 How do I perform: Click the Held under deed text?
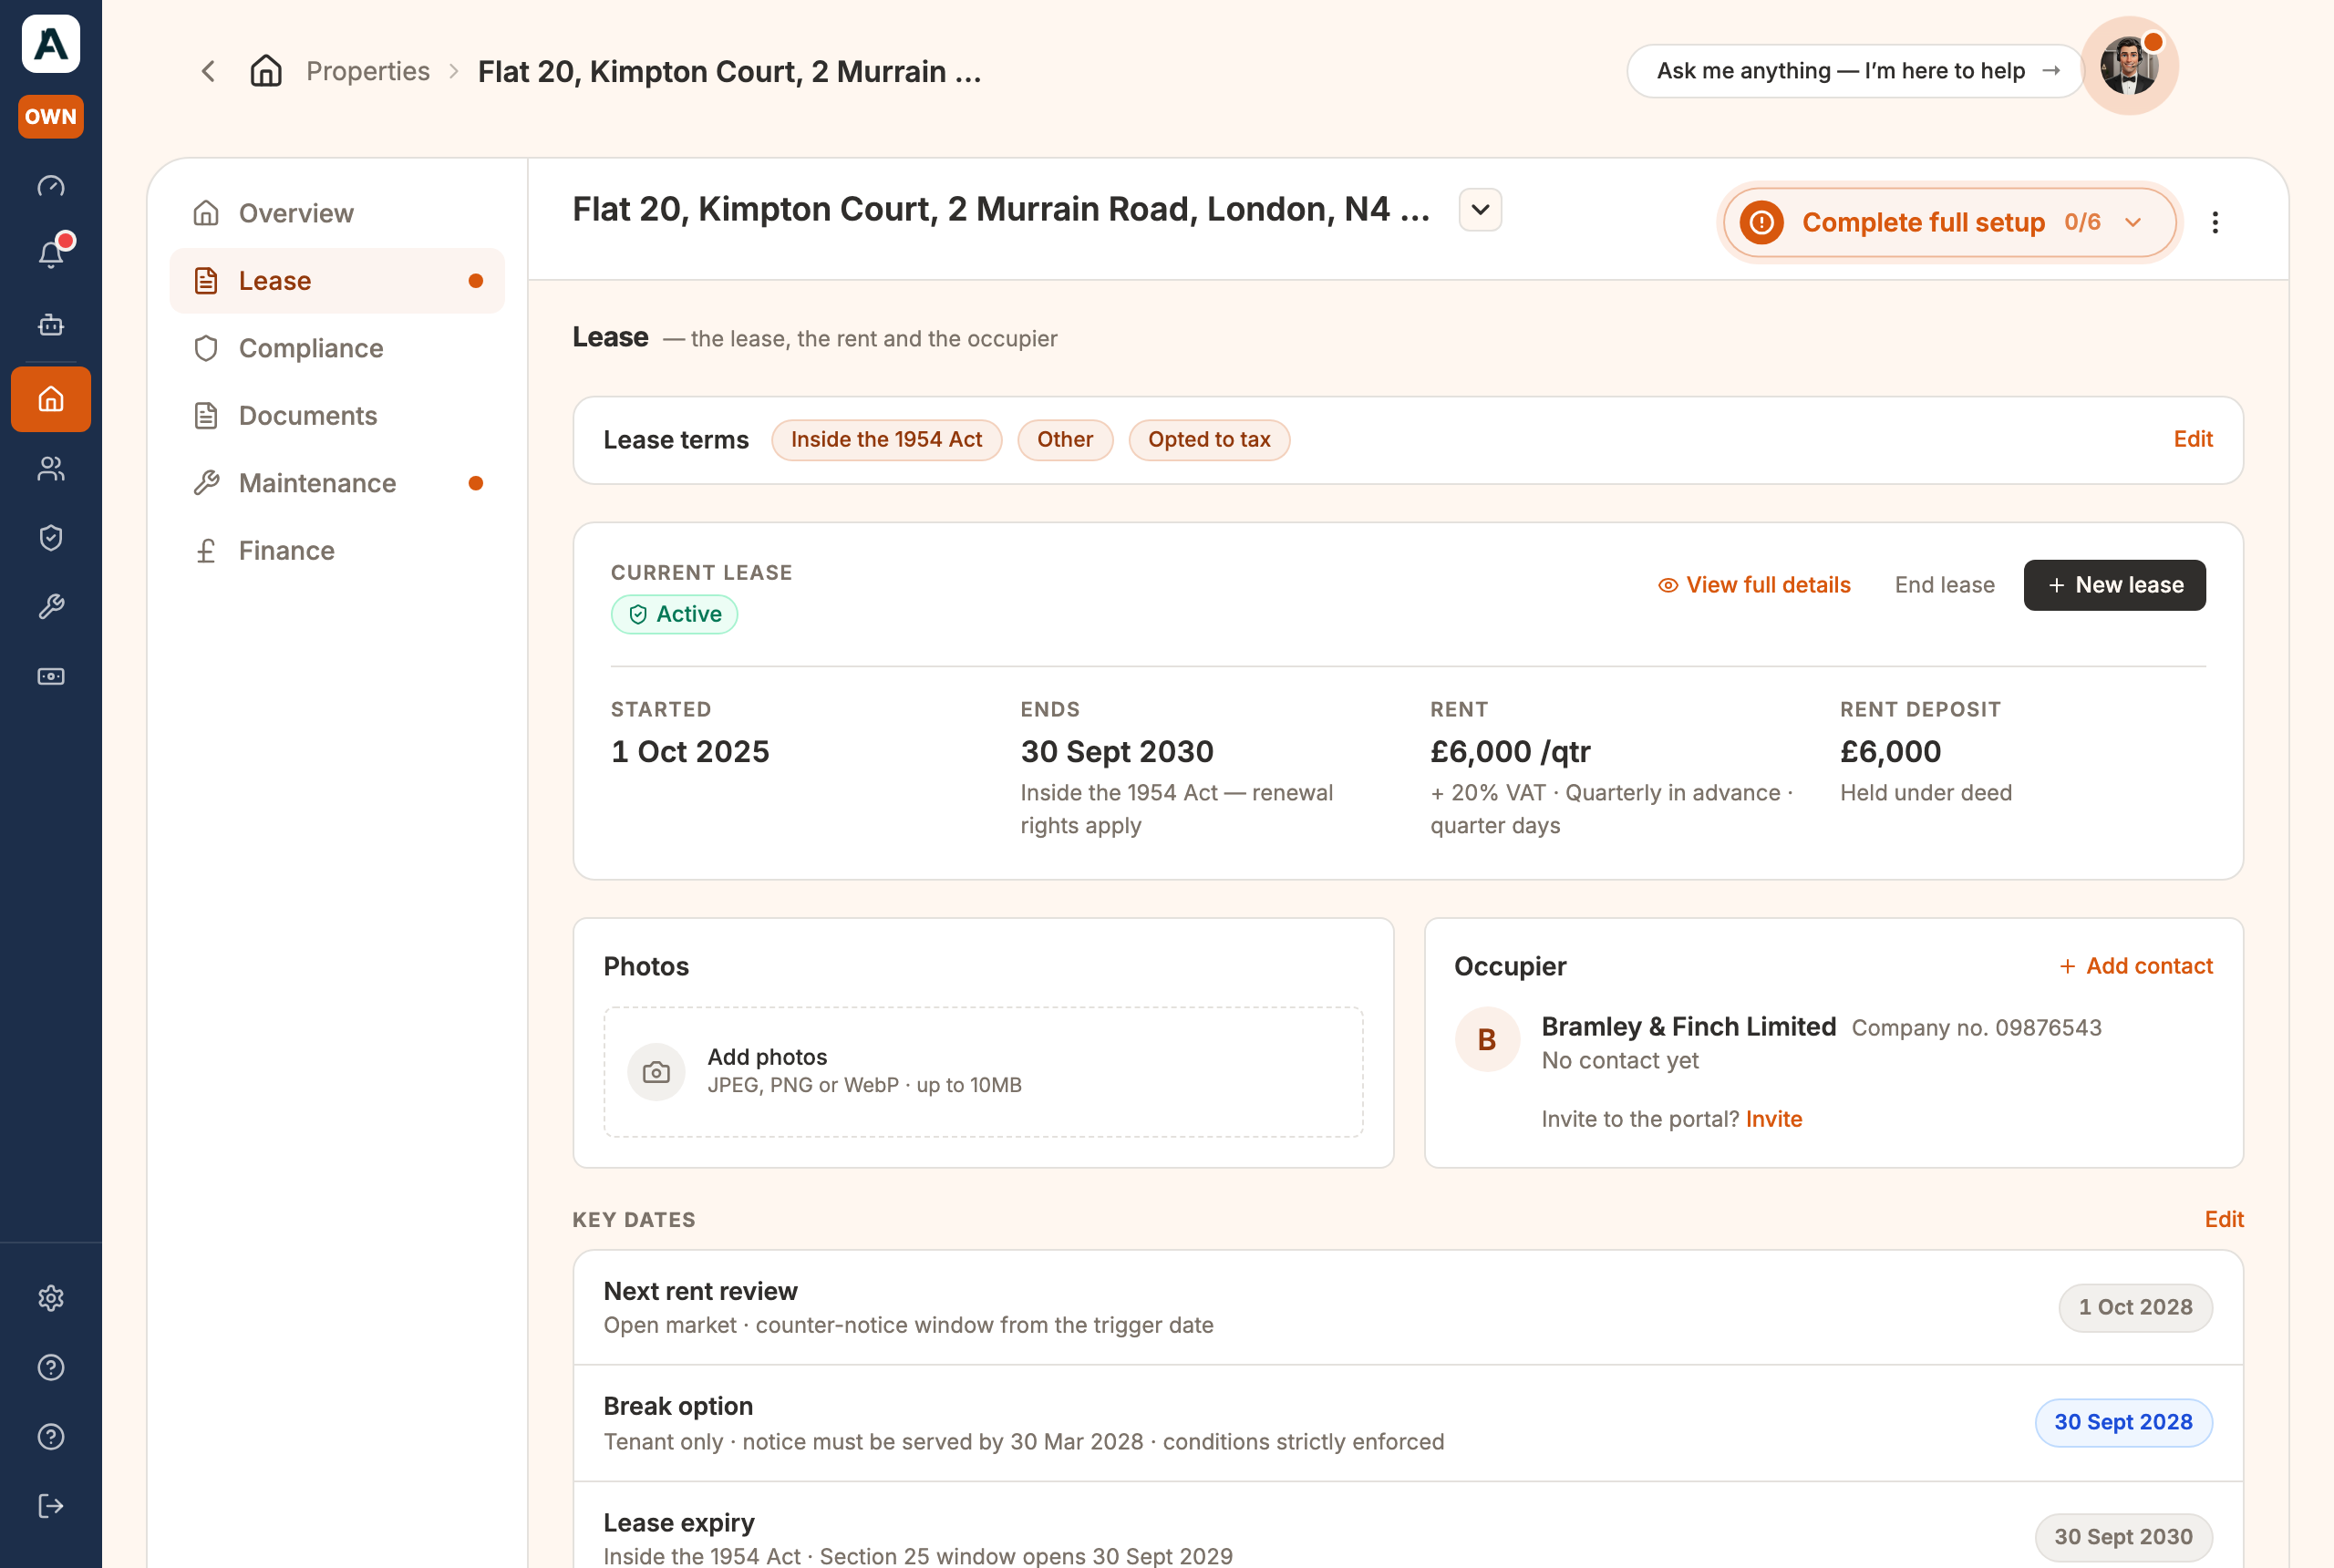(1926, 793)
